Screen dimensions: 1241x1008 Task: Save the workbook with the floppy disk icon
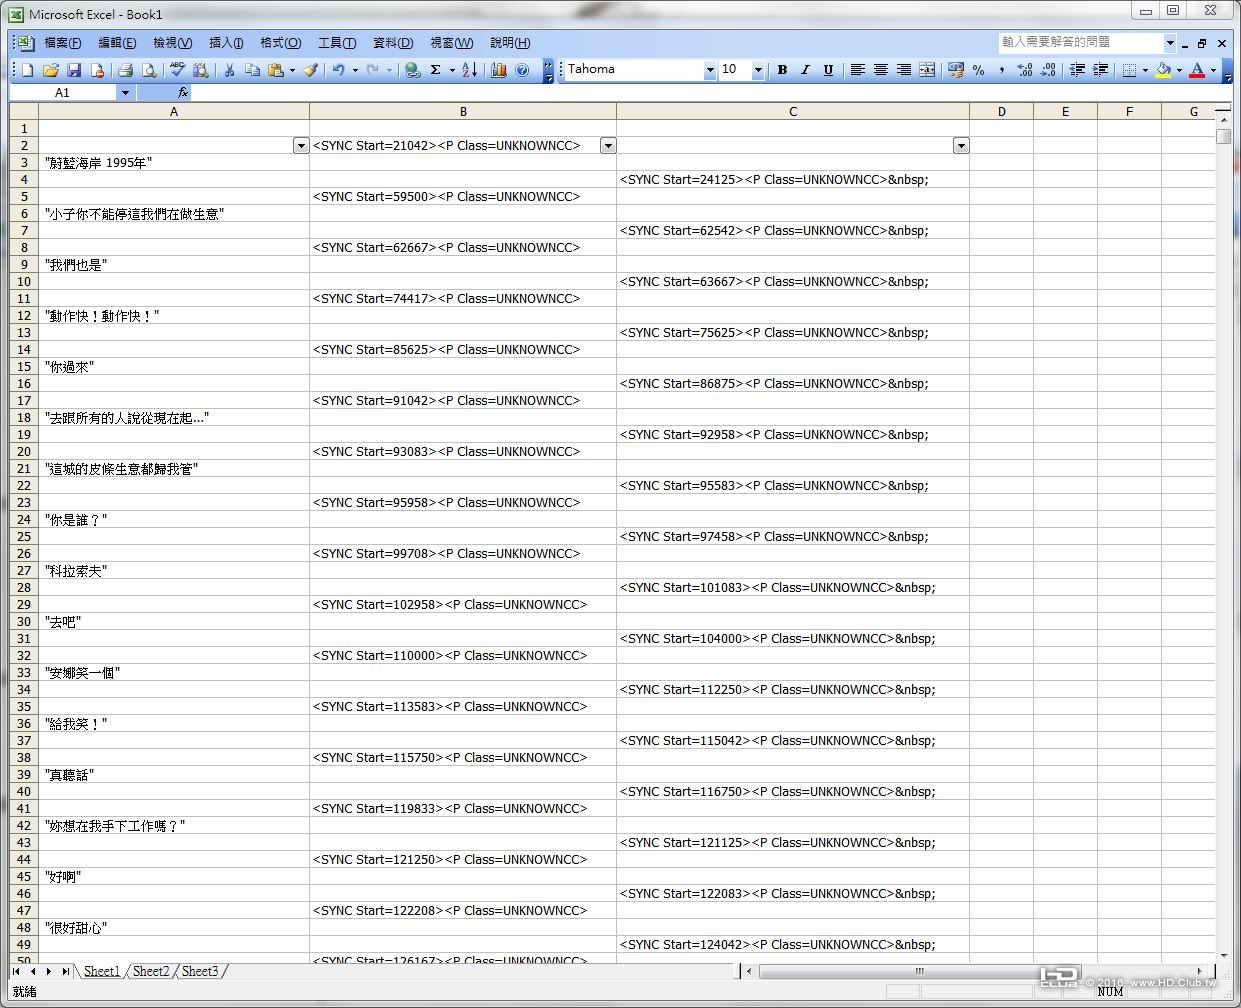pyautogui.click(x=74, y=70)
